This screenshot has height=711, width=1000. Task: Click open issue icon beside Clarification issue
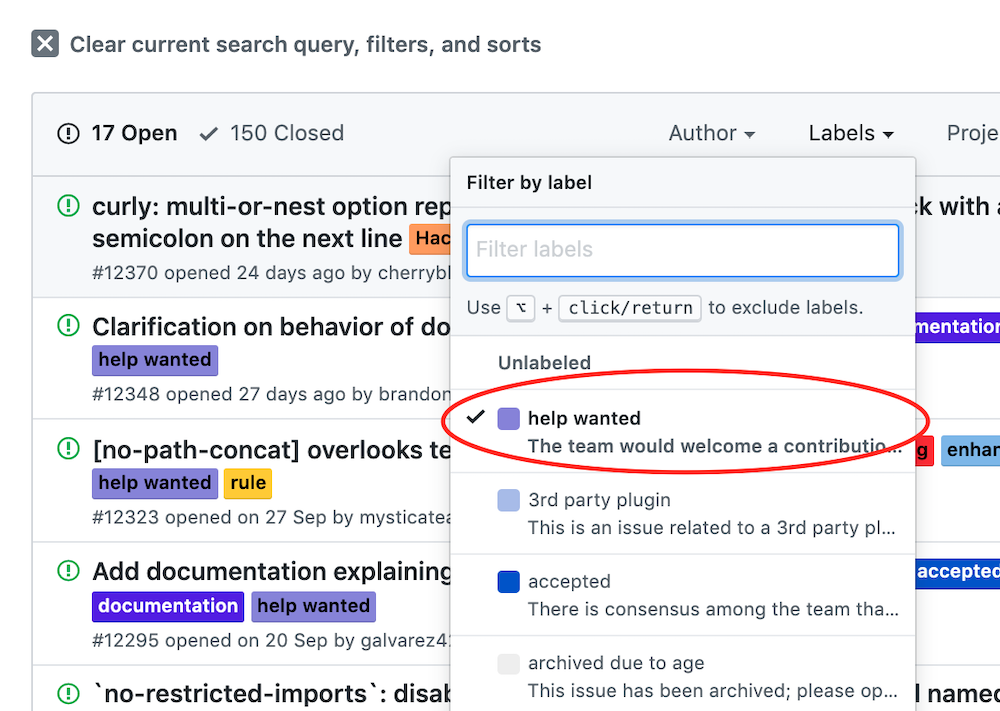pyautogui.click(x=68, y=325)
